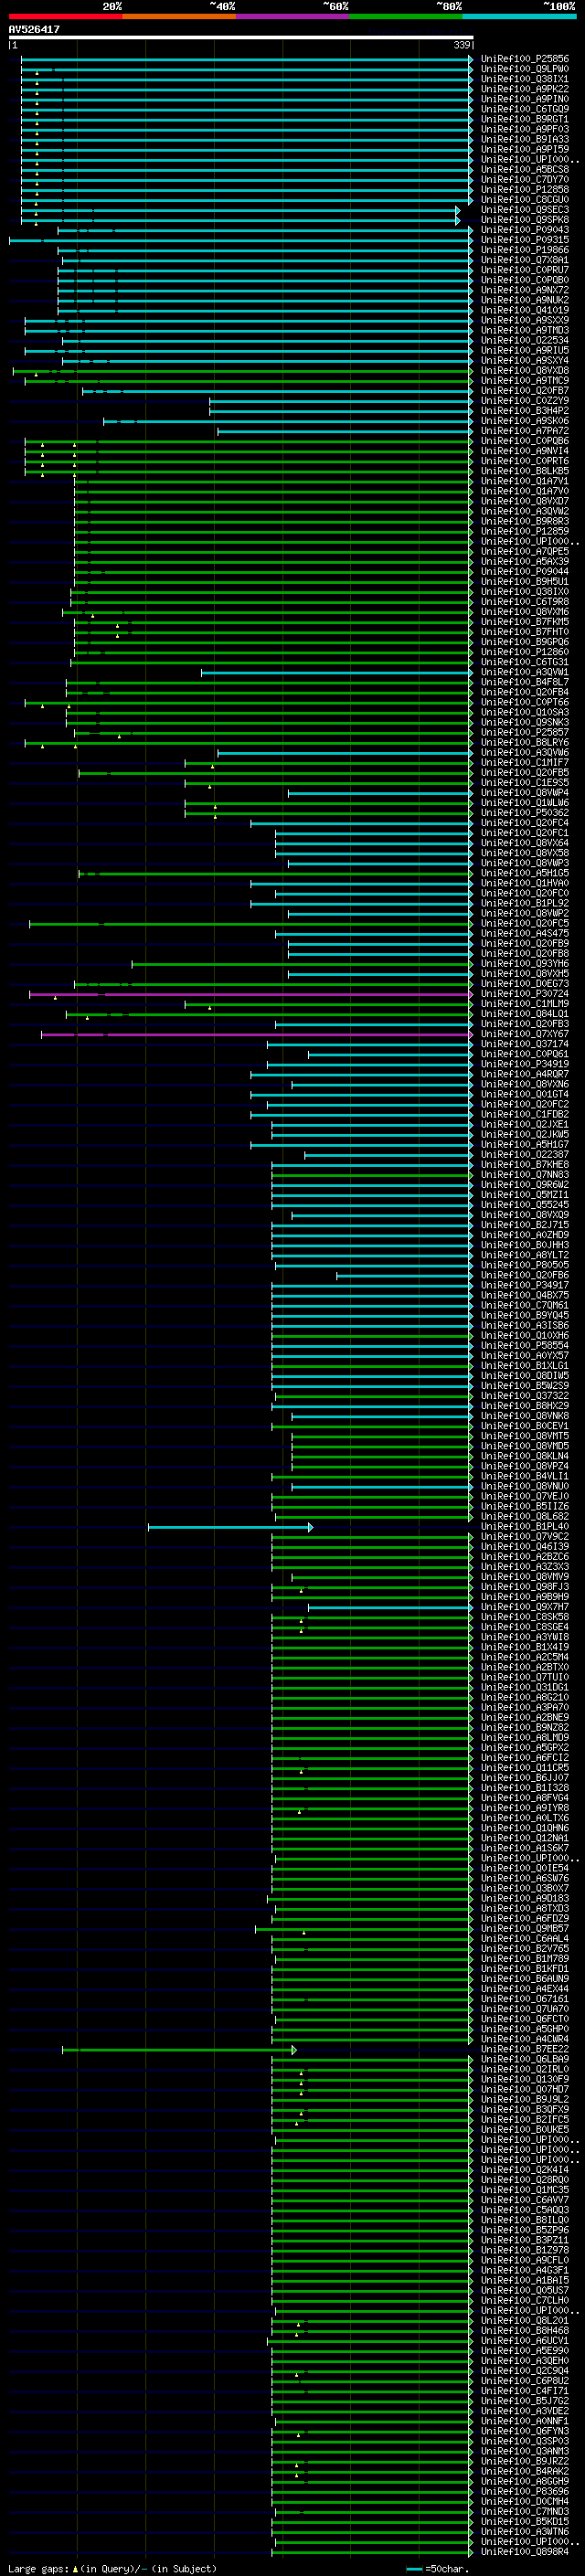Select the UniRef100_B1PL92 label
Viewport: 585px width, 2576px height.
(525, 903)
